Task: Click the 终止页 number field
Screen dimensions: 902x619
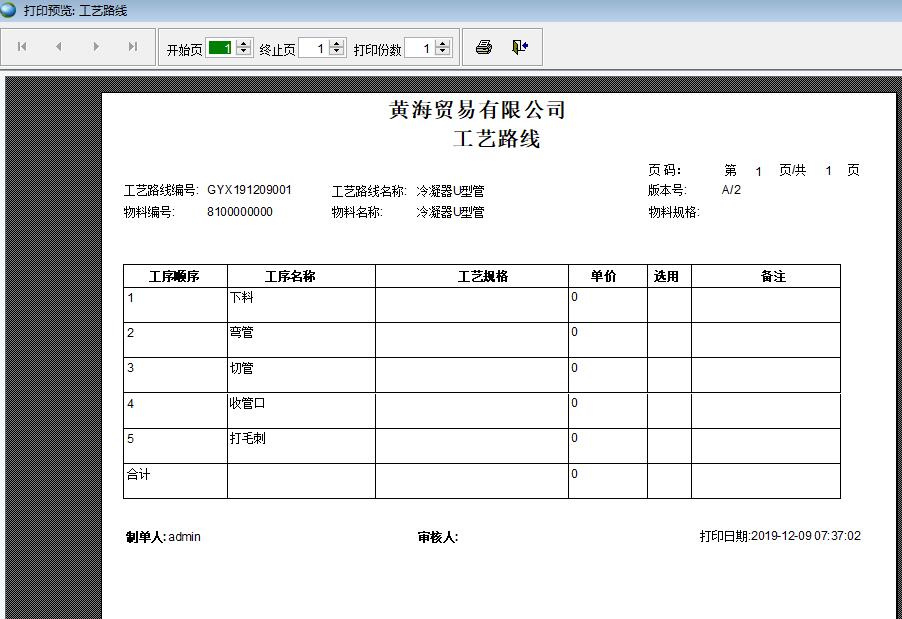Action: click(313, 48)
